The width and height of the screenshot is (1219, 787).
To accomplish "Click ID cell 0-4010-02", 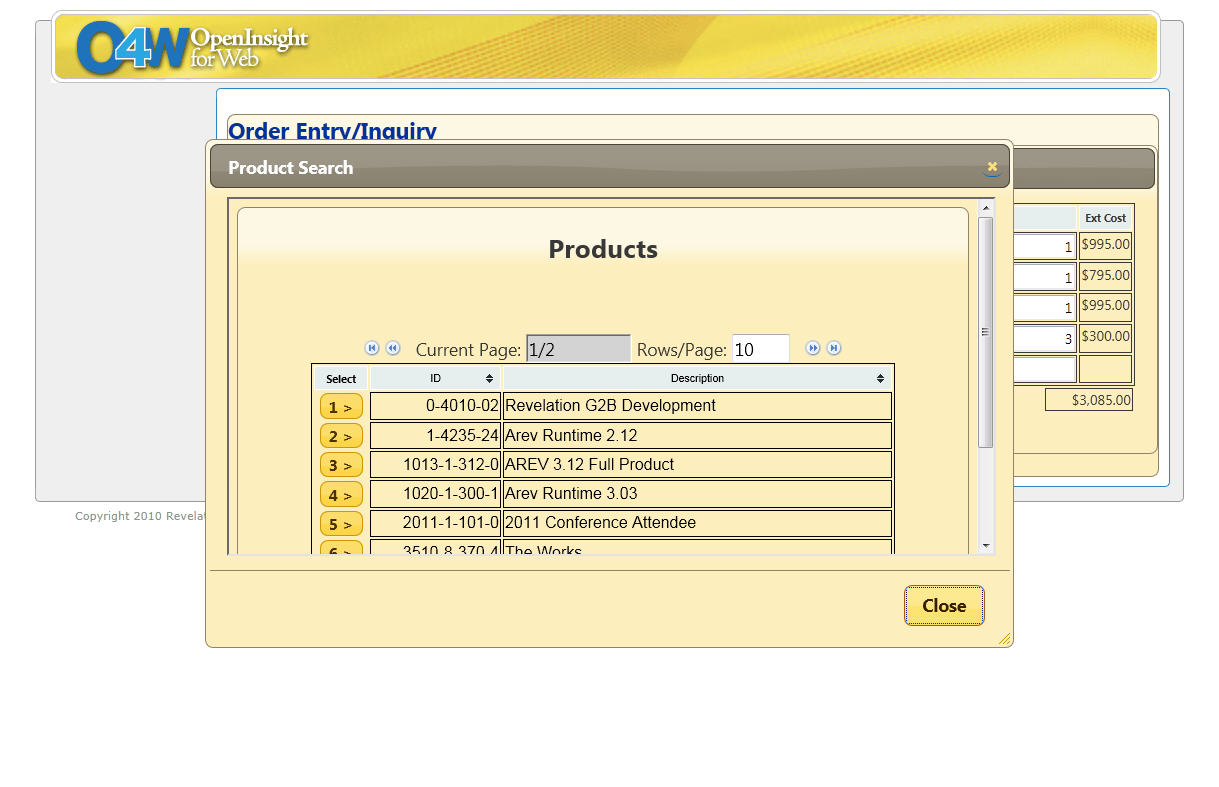I will [x=435, y=406].
